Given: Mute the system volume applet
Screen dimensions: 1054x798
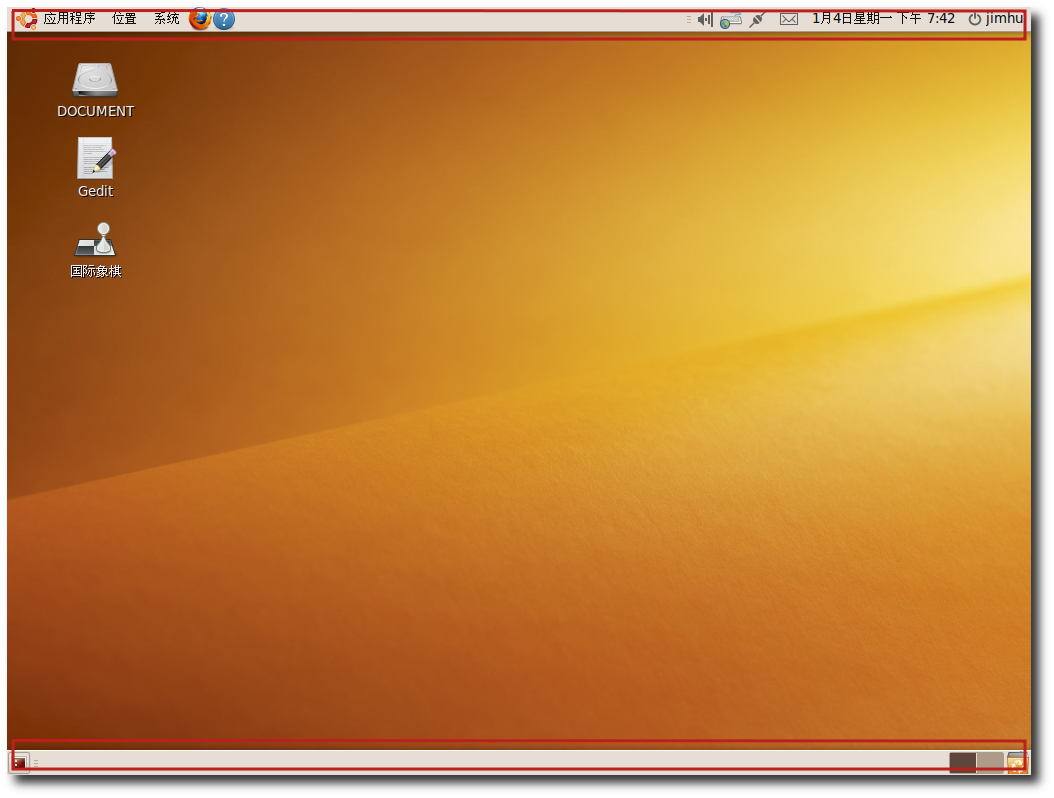Looking at the screenshot, I should point(705,19).
